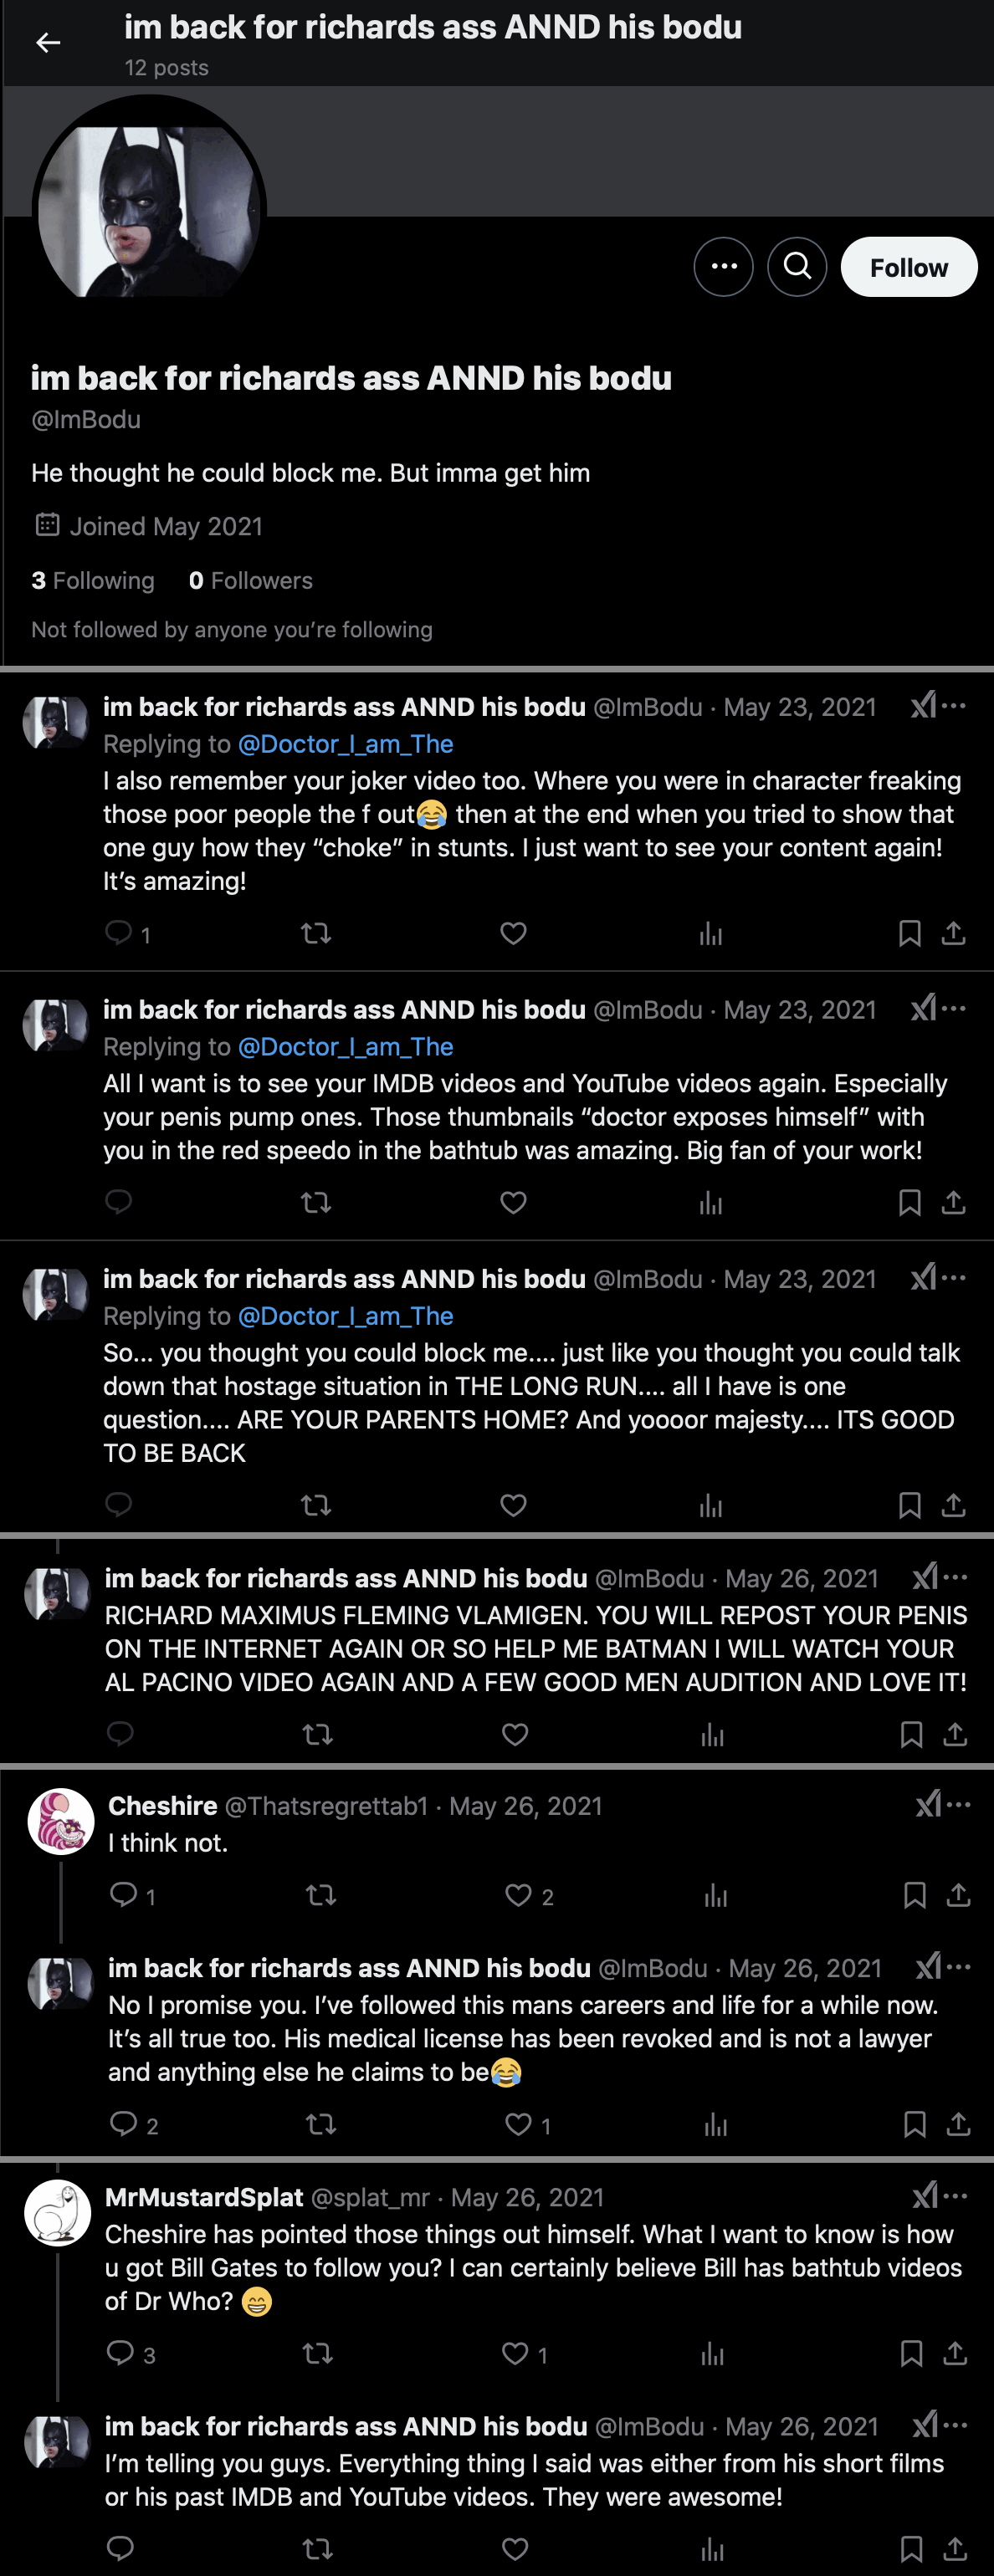The image size is (994, 2576).
Task: Open @Doctor_I_am_The mention in first reply
Action: tap(345, 744)
